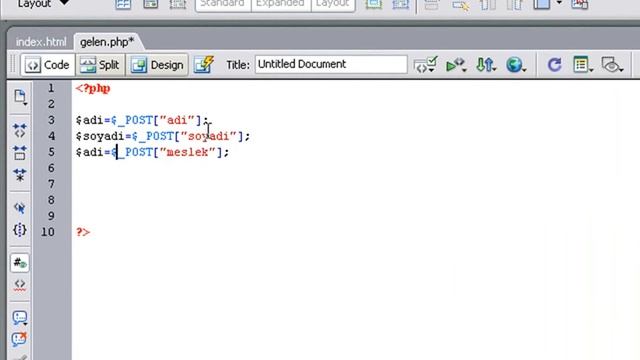
Task: Click Apply Comment icon
Action: click(20, 318)
